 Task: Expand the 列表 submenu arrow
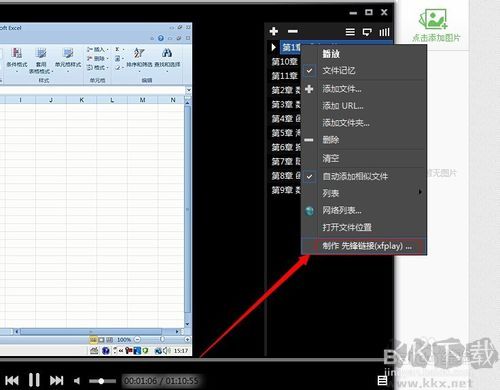420,192
